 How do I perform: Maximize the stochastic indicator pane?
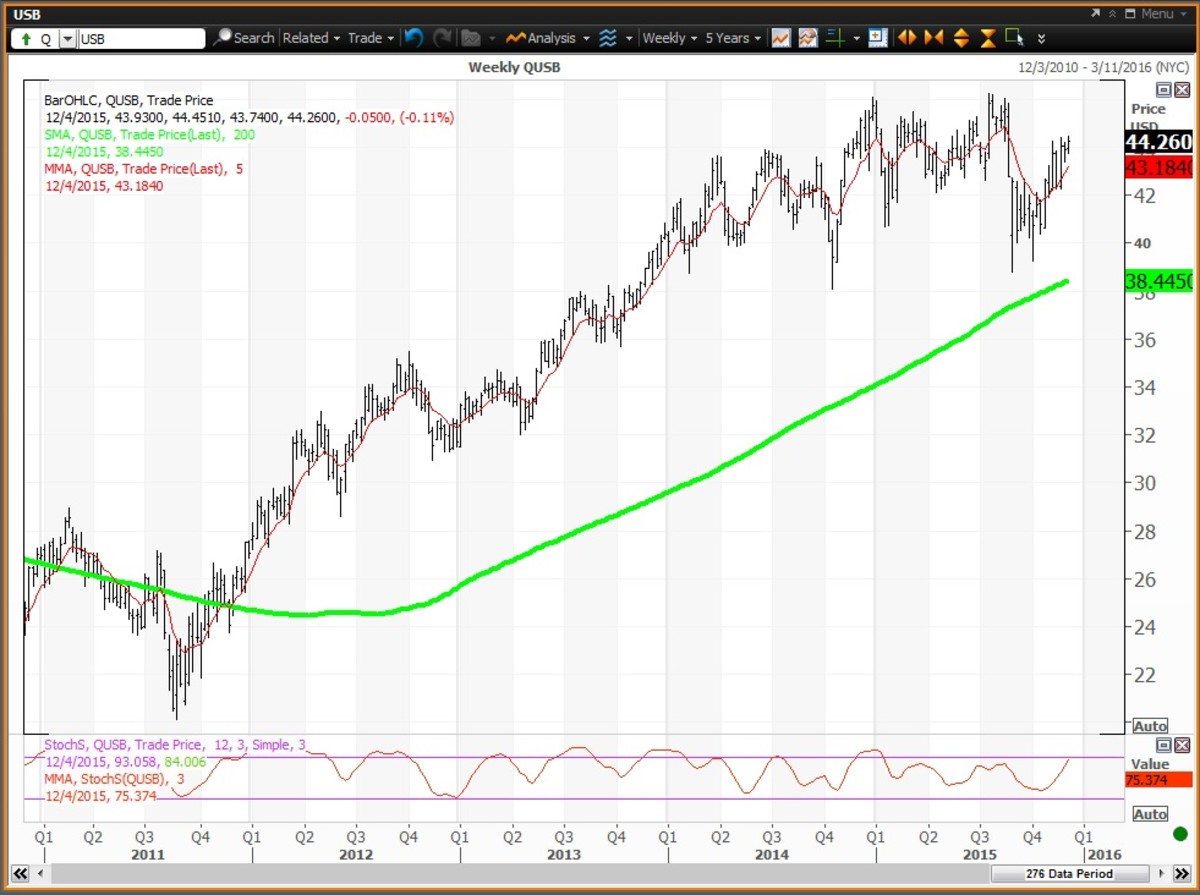click(x=1164, y=746)
